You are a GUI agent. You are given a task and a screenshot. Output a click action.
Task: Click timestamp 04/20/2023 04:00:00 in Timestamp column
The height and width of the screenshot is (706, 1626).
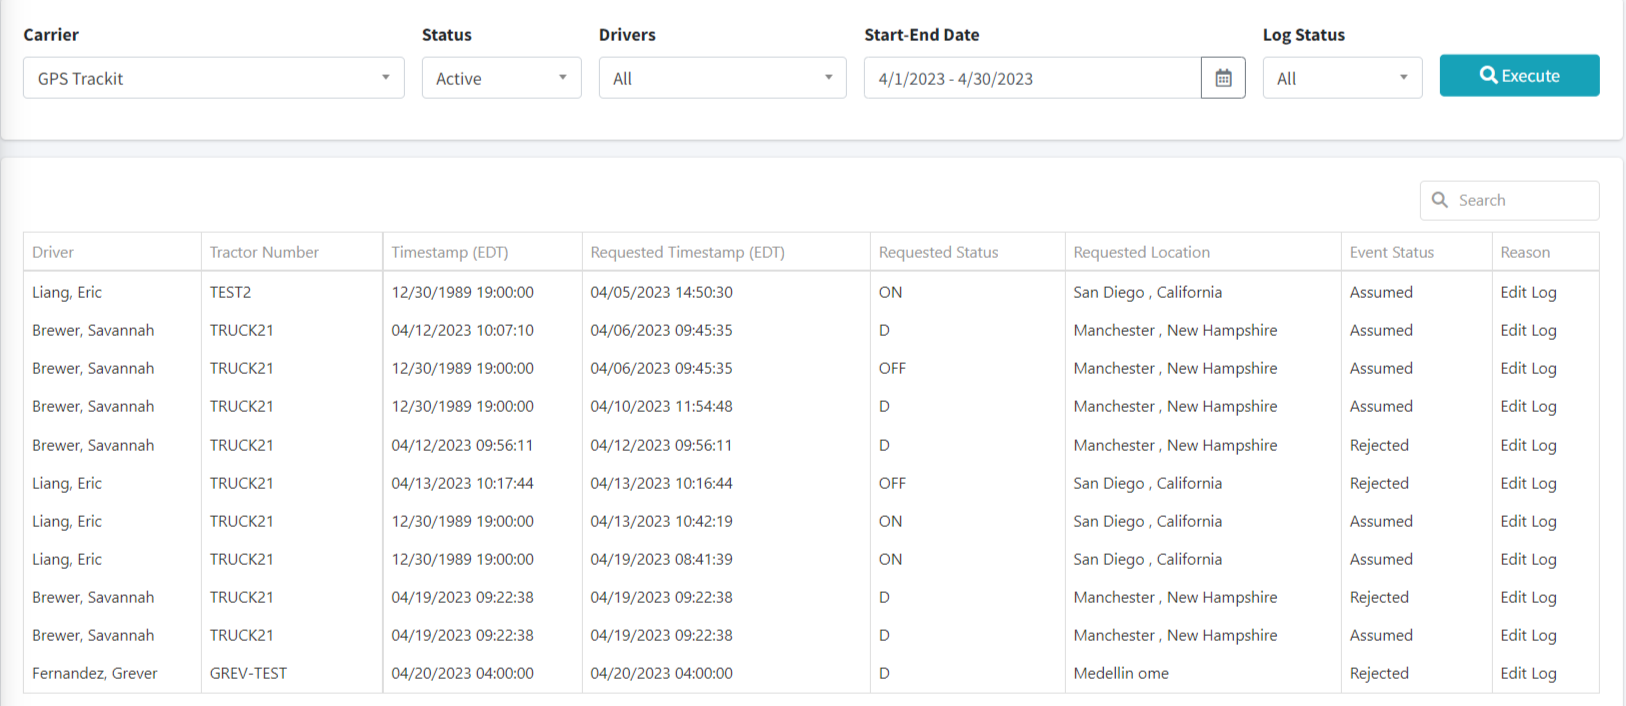pyautogui.click(x=462, y=673)
